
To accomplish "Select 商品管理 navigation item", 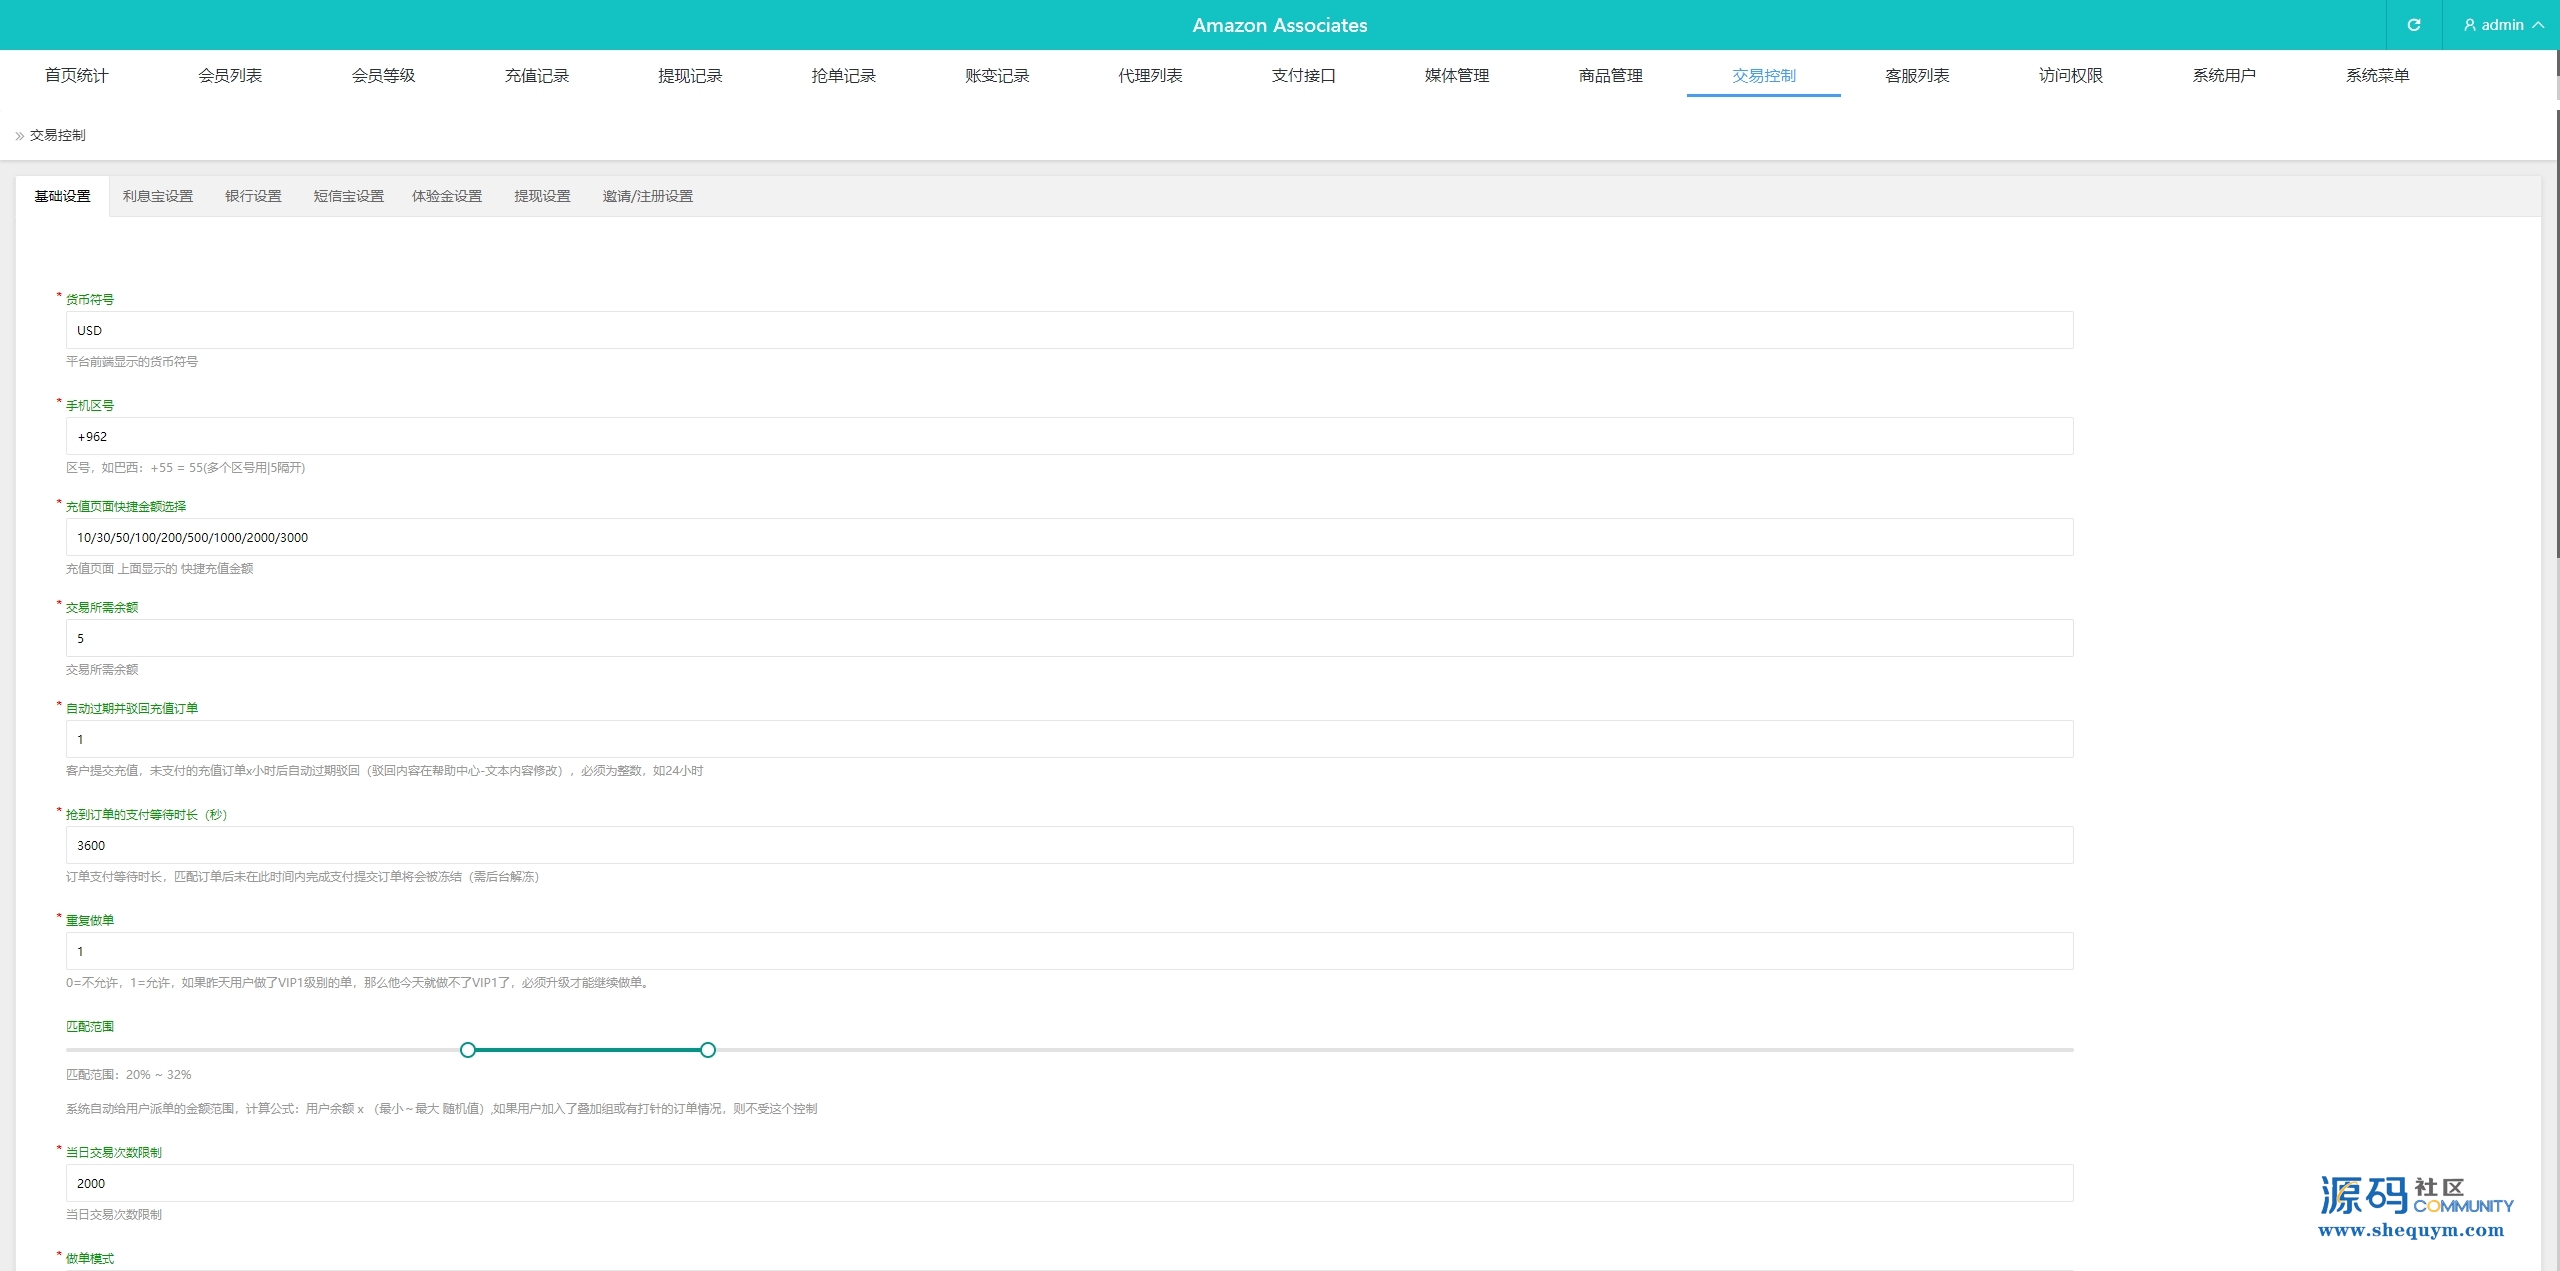I will pos(1610,76).
